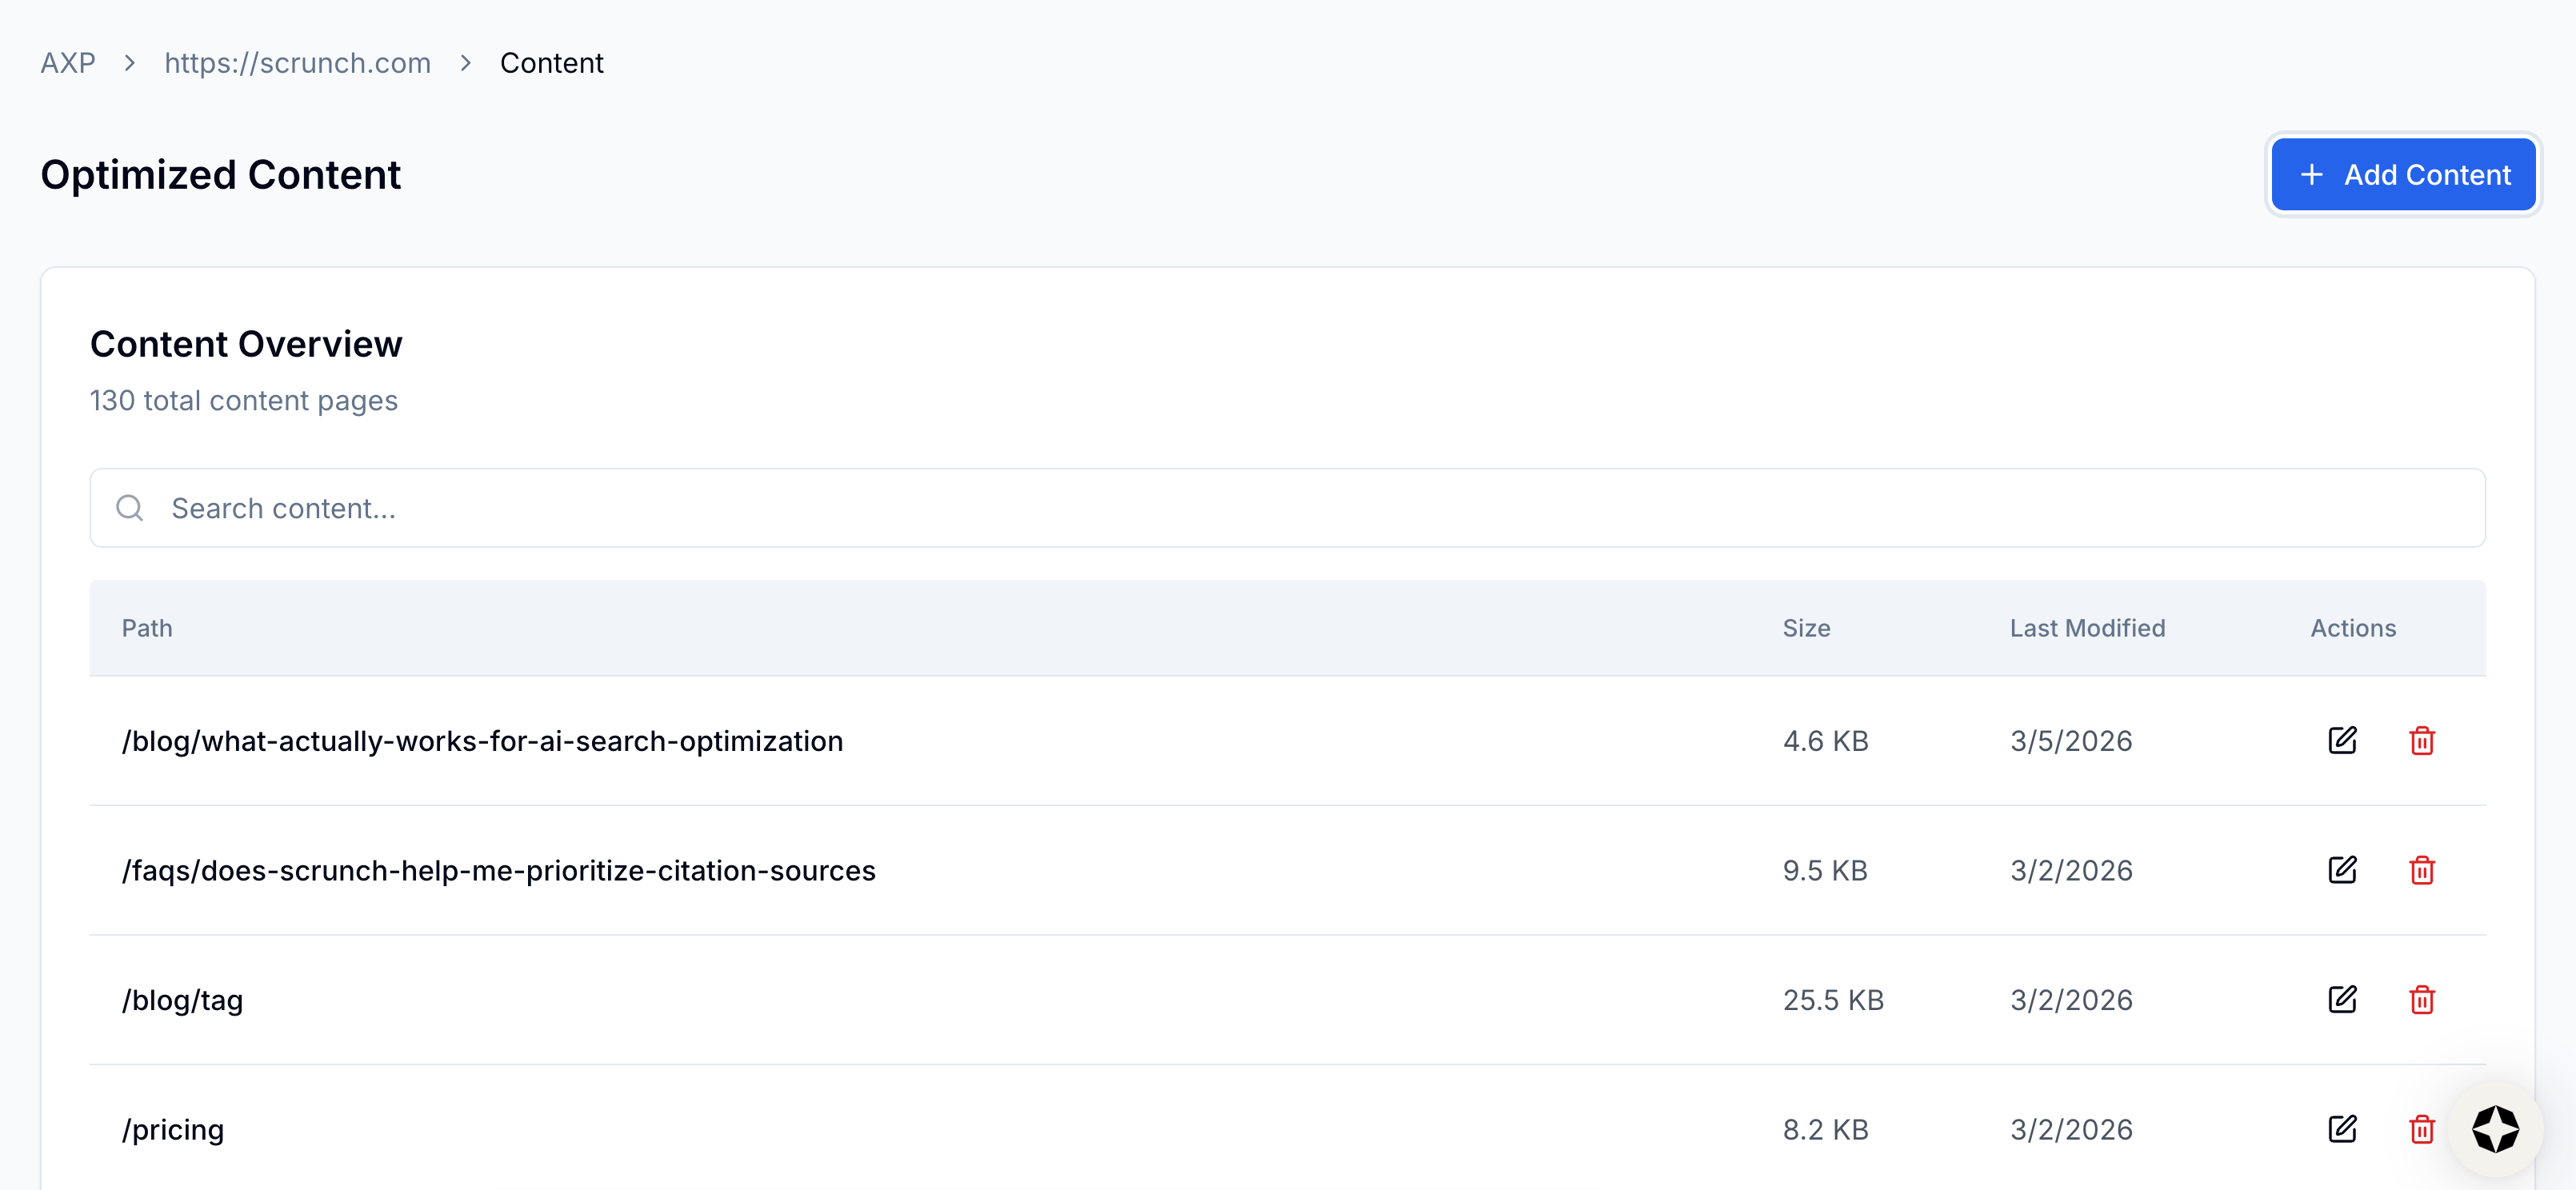2576x1190 pixels.
Task: Open the floating star assistant widget
Action: click(x=2495, y=1129)
